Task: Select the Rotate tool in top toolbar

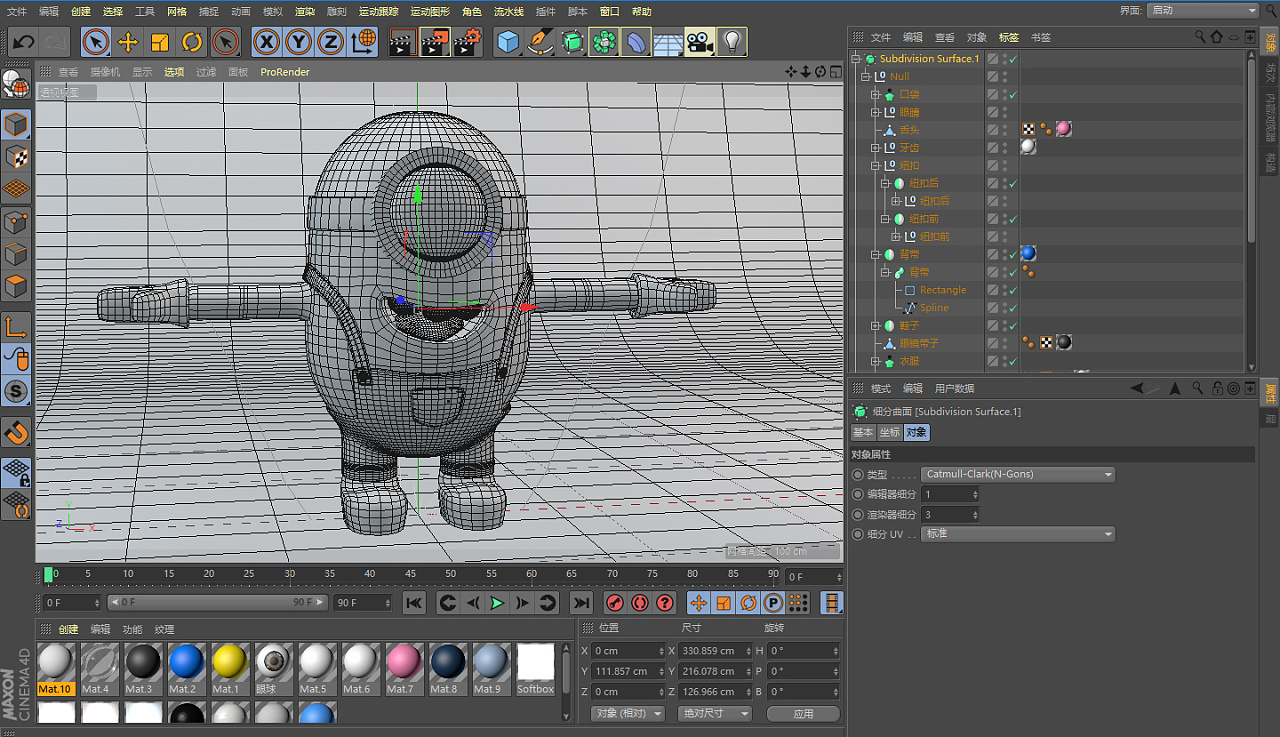Action: click(192, 42)
